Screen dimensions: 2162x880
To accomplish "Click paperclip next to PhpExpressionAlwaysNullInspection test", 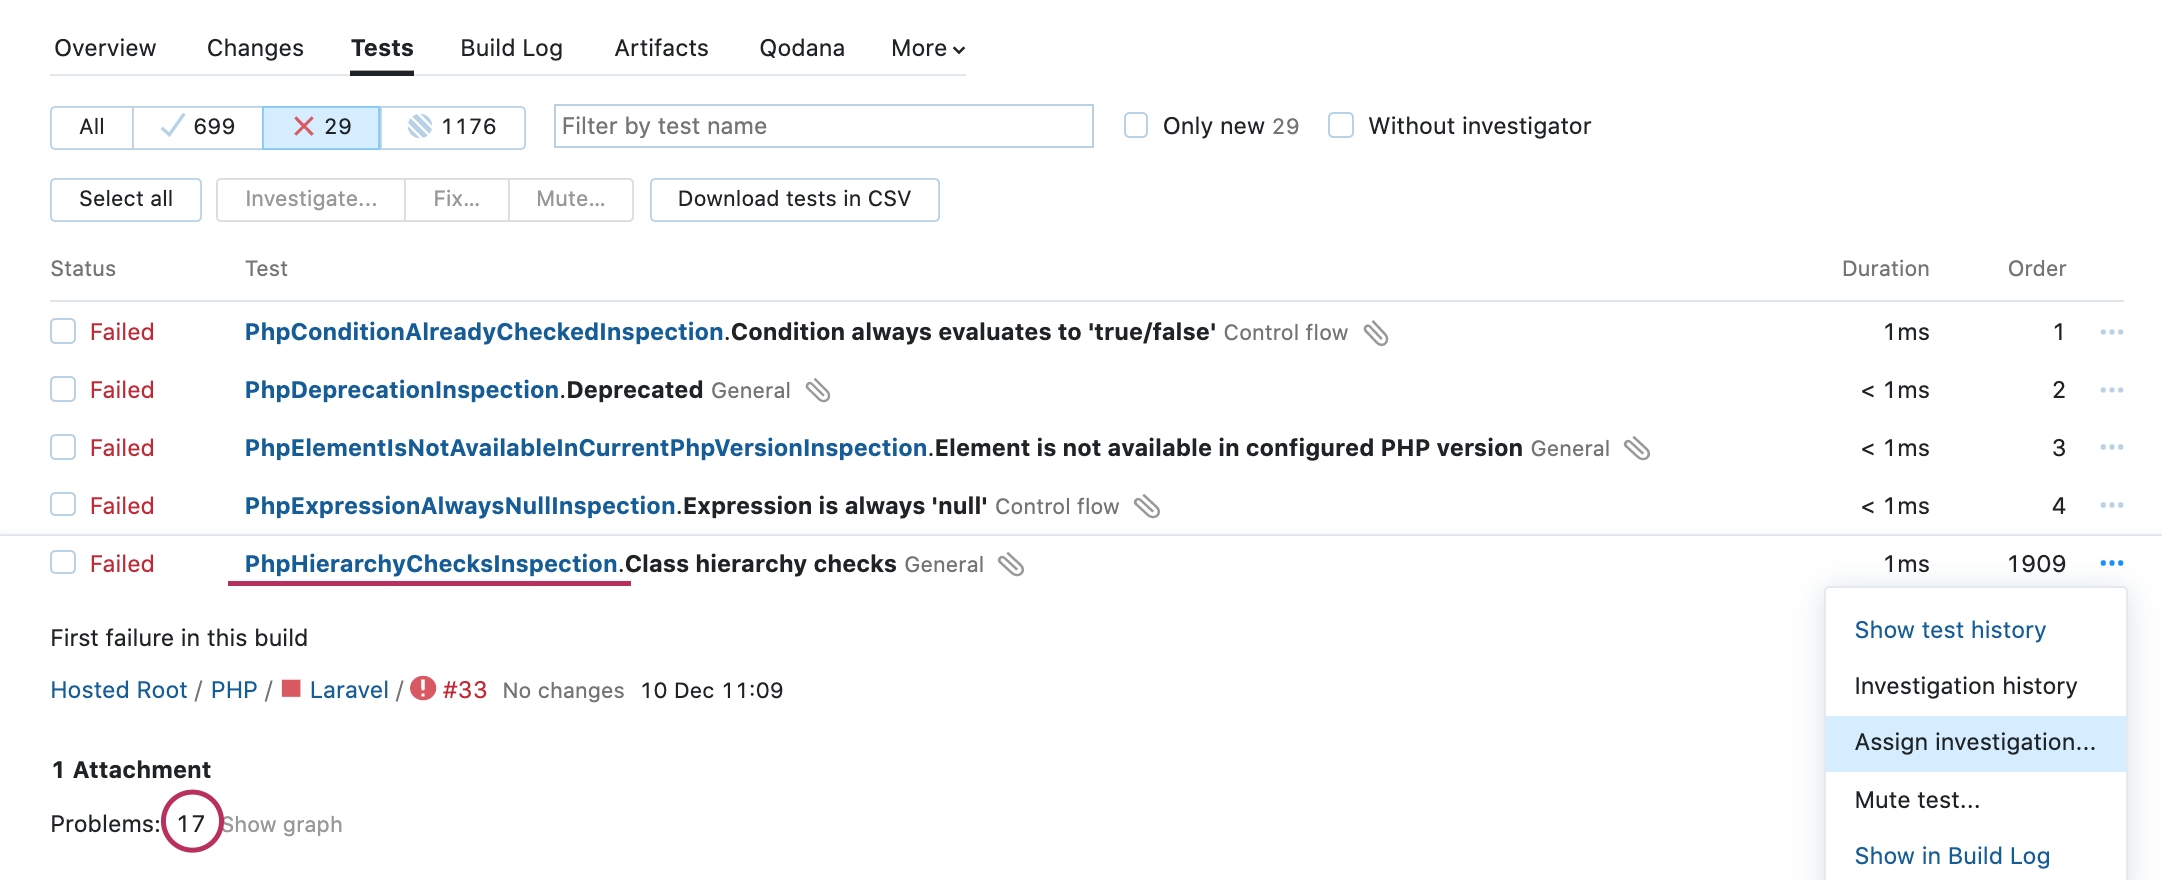I will click(x=1147, y=506).
